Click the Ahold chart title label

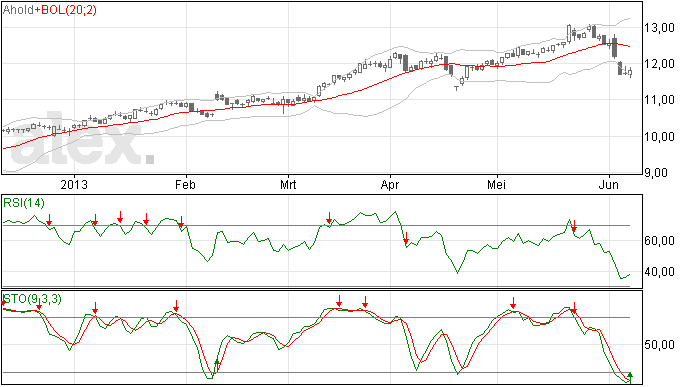coord(18,10)
